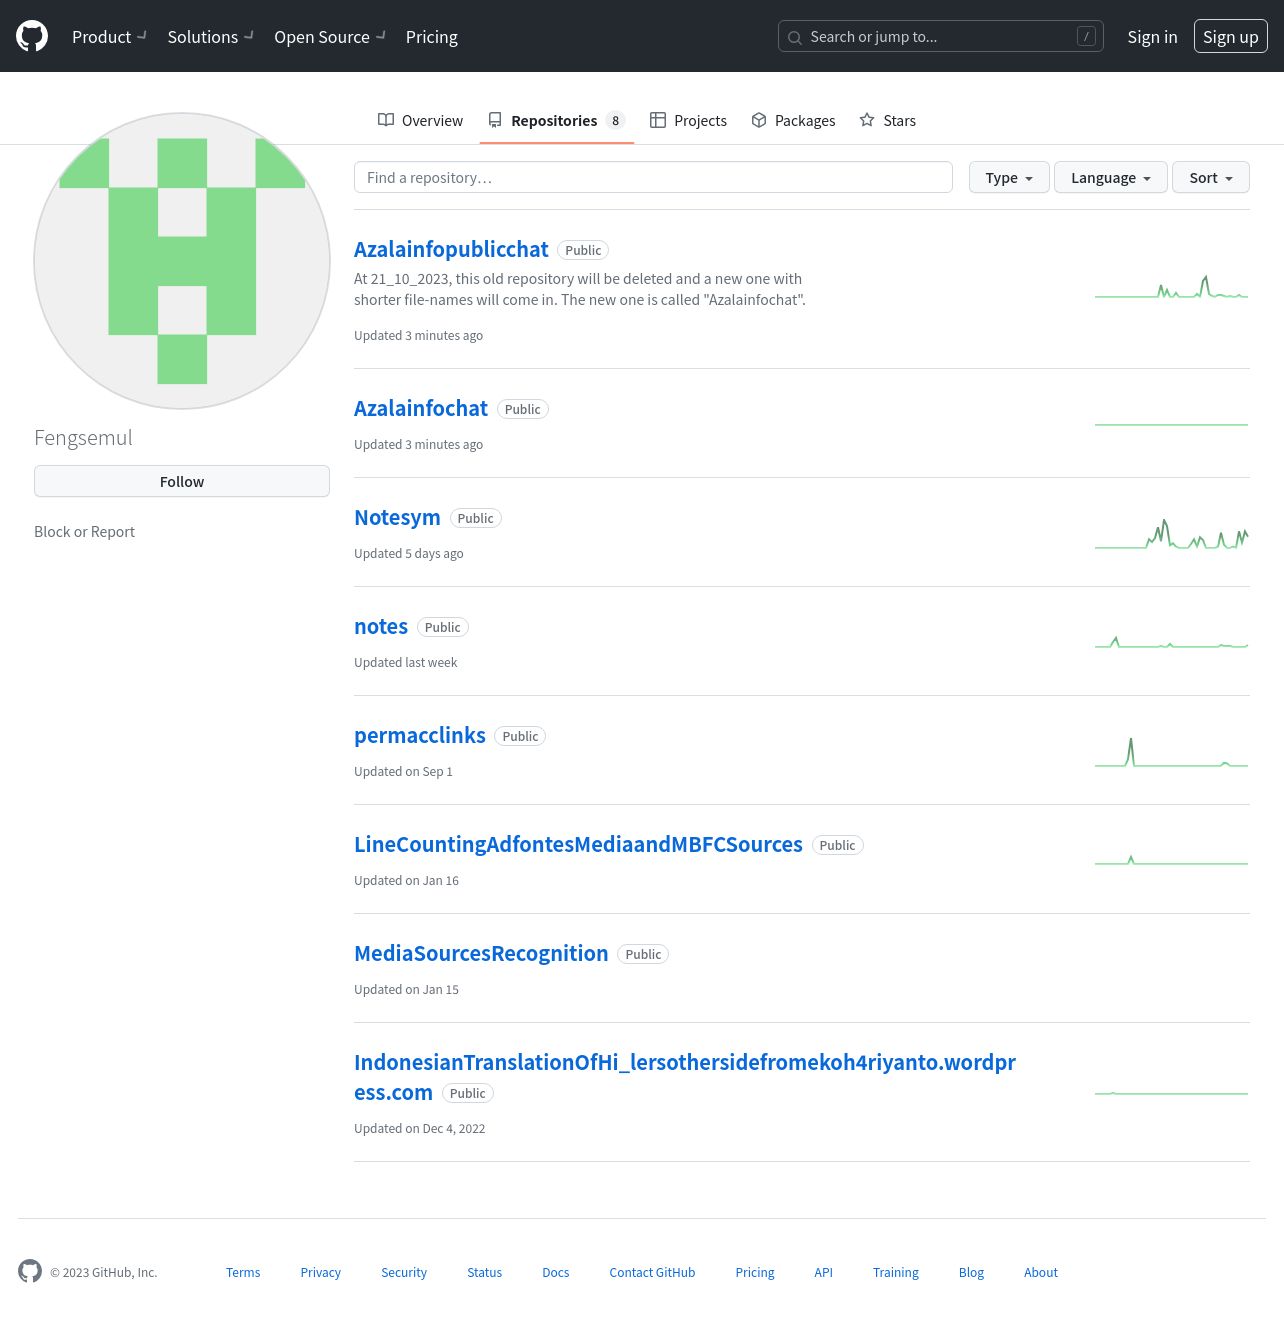Open the API footer link
The width and height of the screenshot is (1284, 1333).
pyautogui.click(x=823, y=1272)
